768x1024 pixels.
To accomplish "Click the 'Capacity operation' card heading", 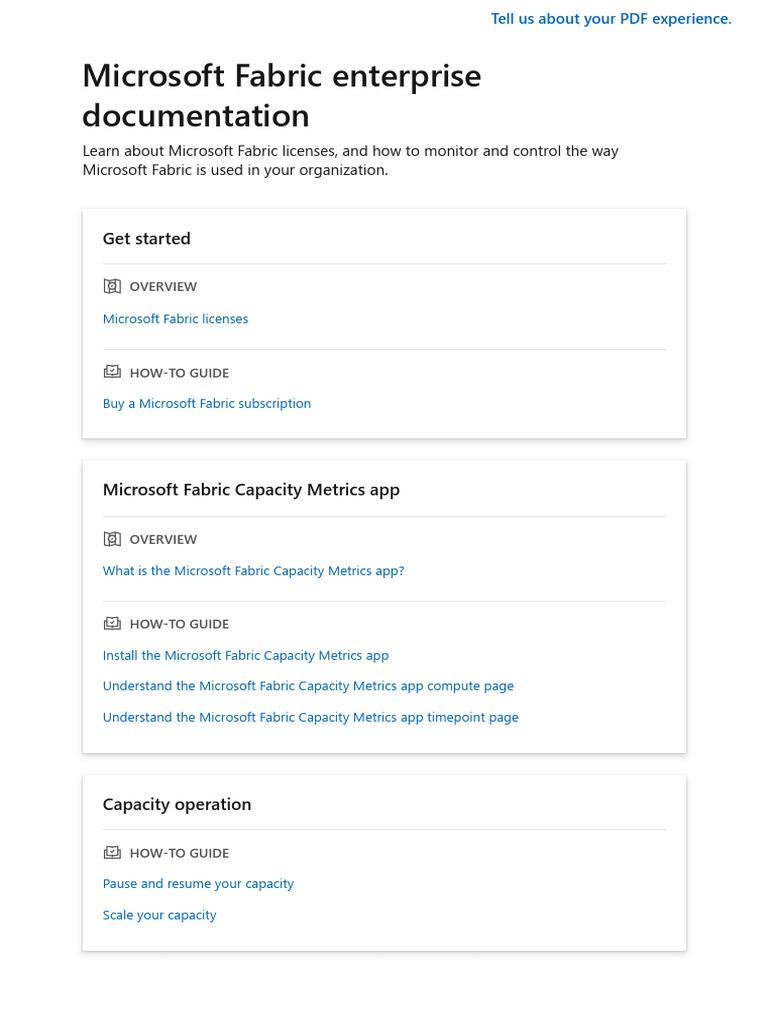I will [177, 805].
